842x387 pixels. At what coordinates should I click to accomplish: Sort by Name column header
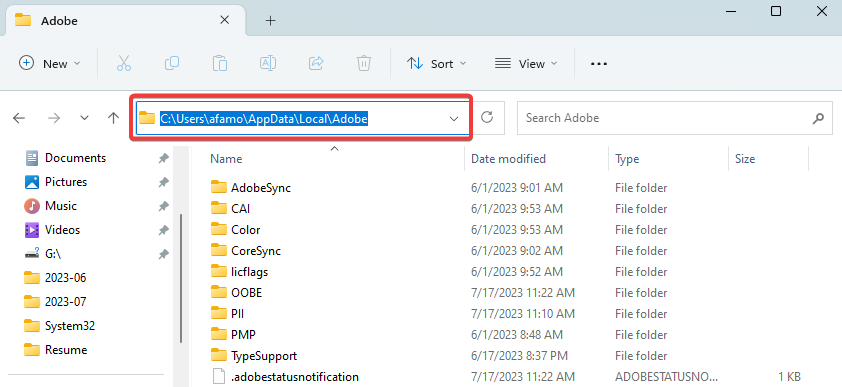point(226,159)
